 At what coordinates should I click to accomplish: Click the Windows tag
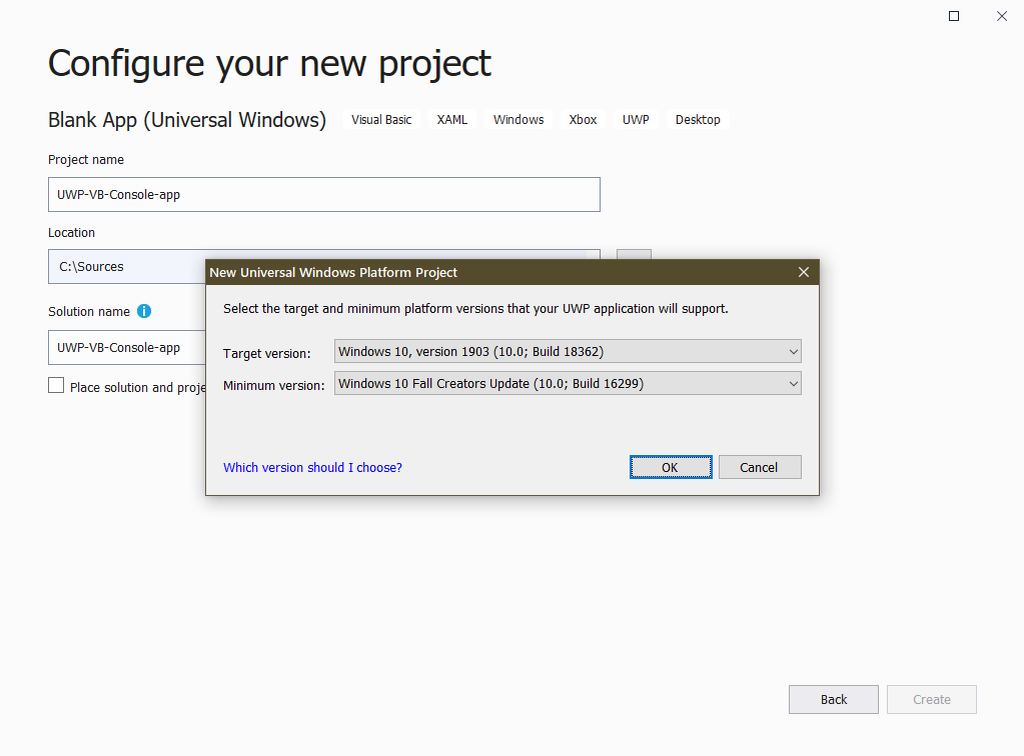pyautogui.click(x=519, y=119)
